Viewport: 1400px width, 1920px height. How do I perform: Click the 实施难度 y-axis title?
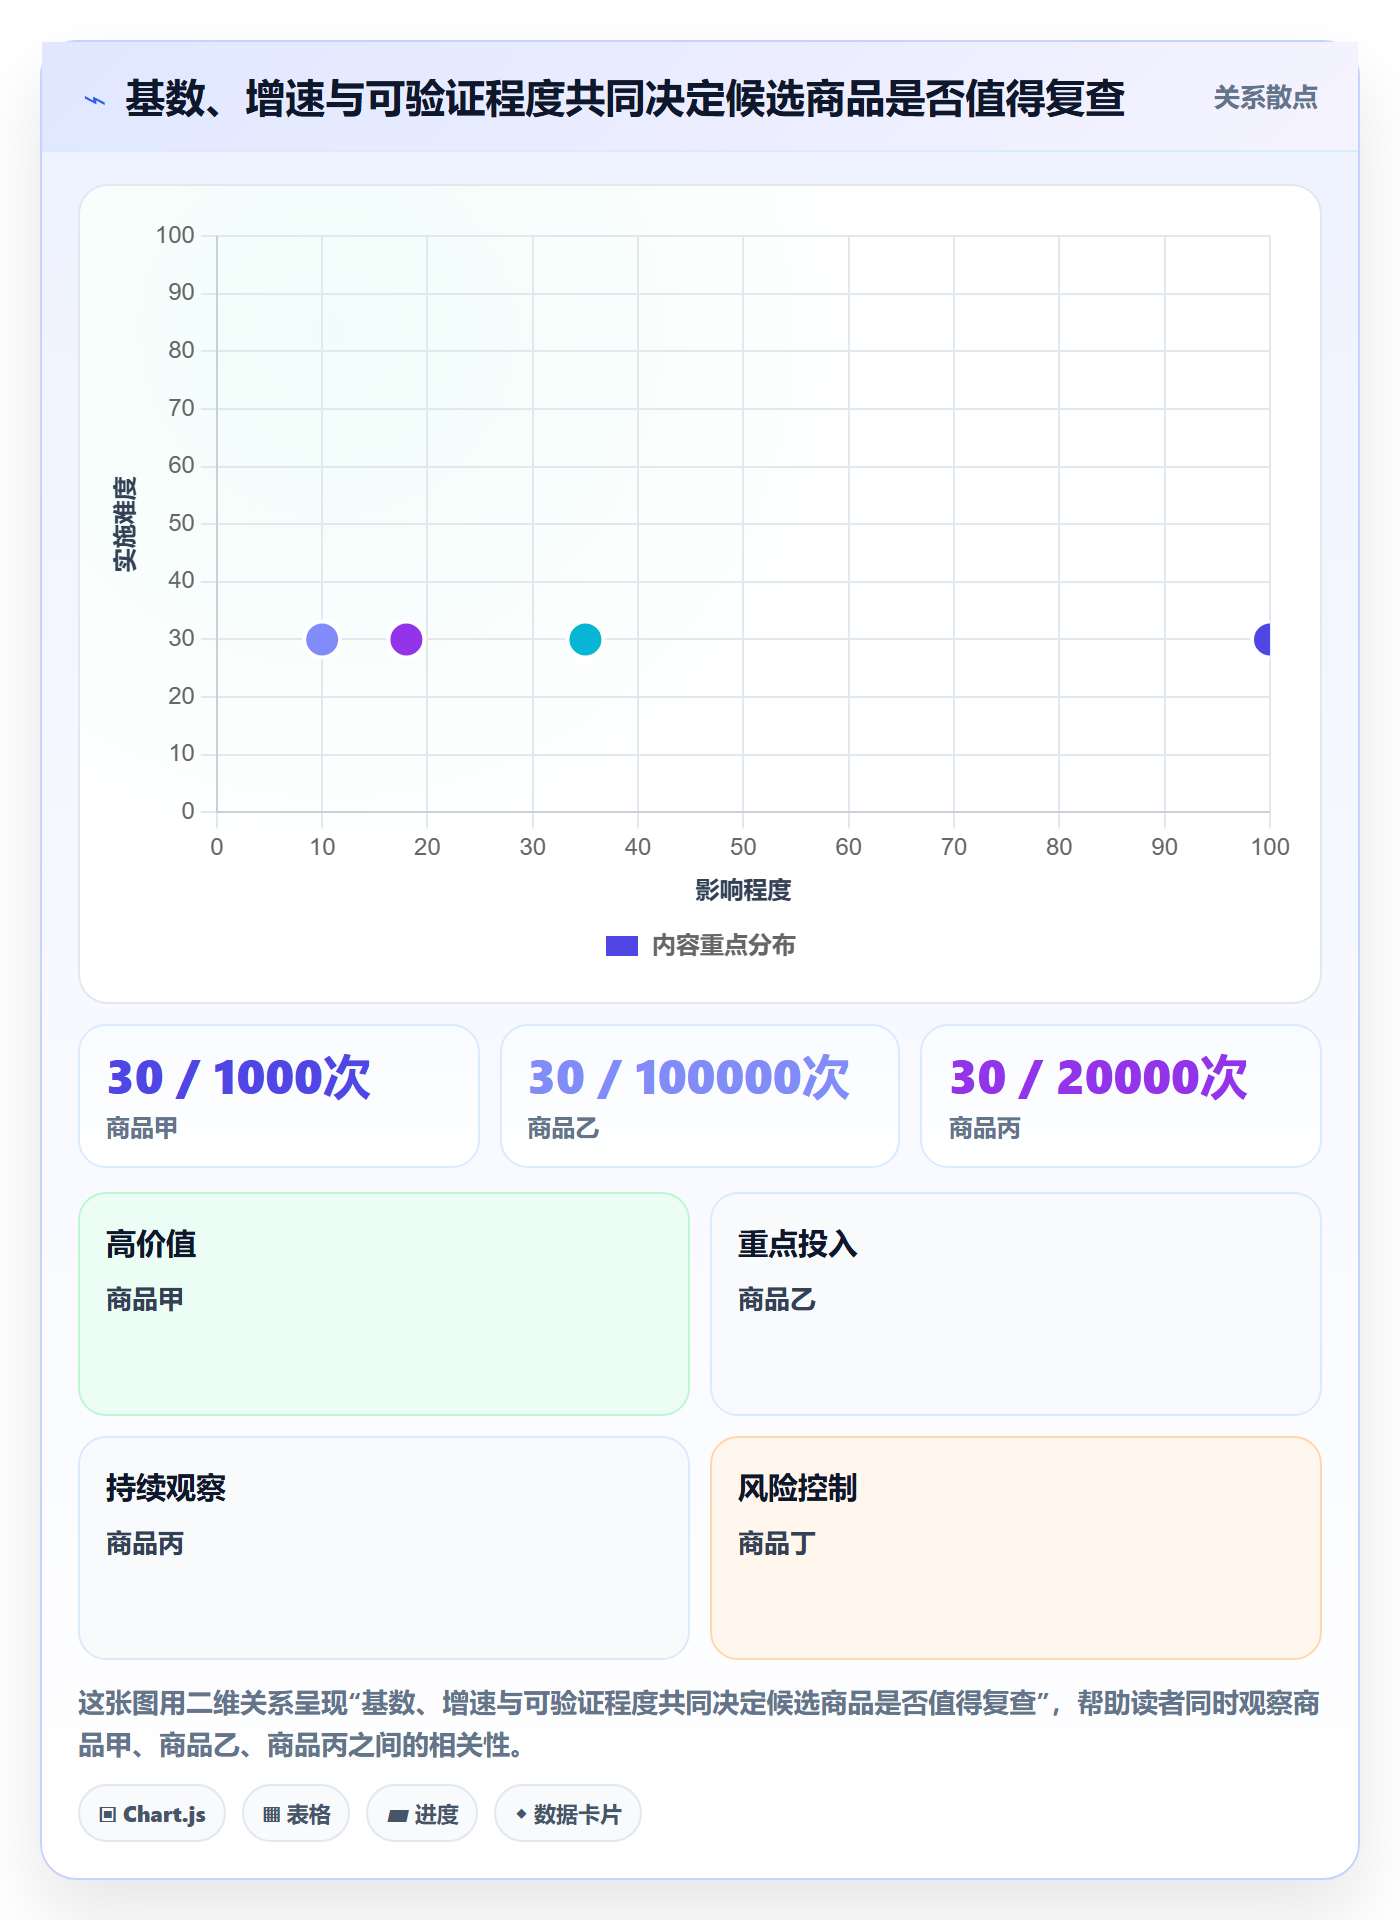pyautogui.click(x=125, y=524)
